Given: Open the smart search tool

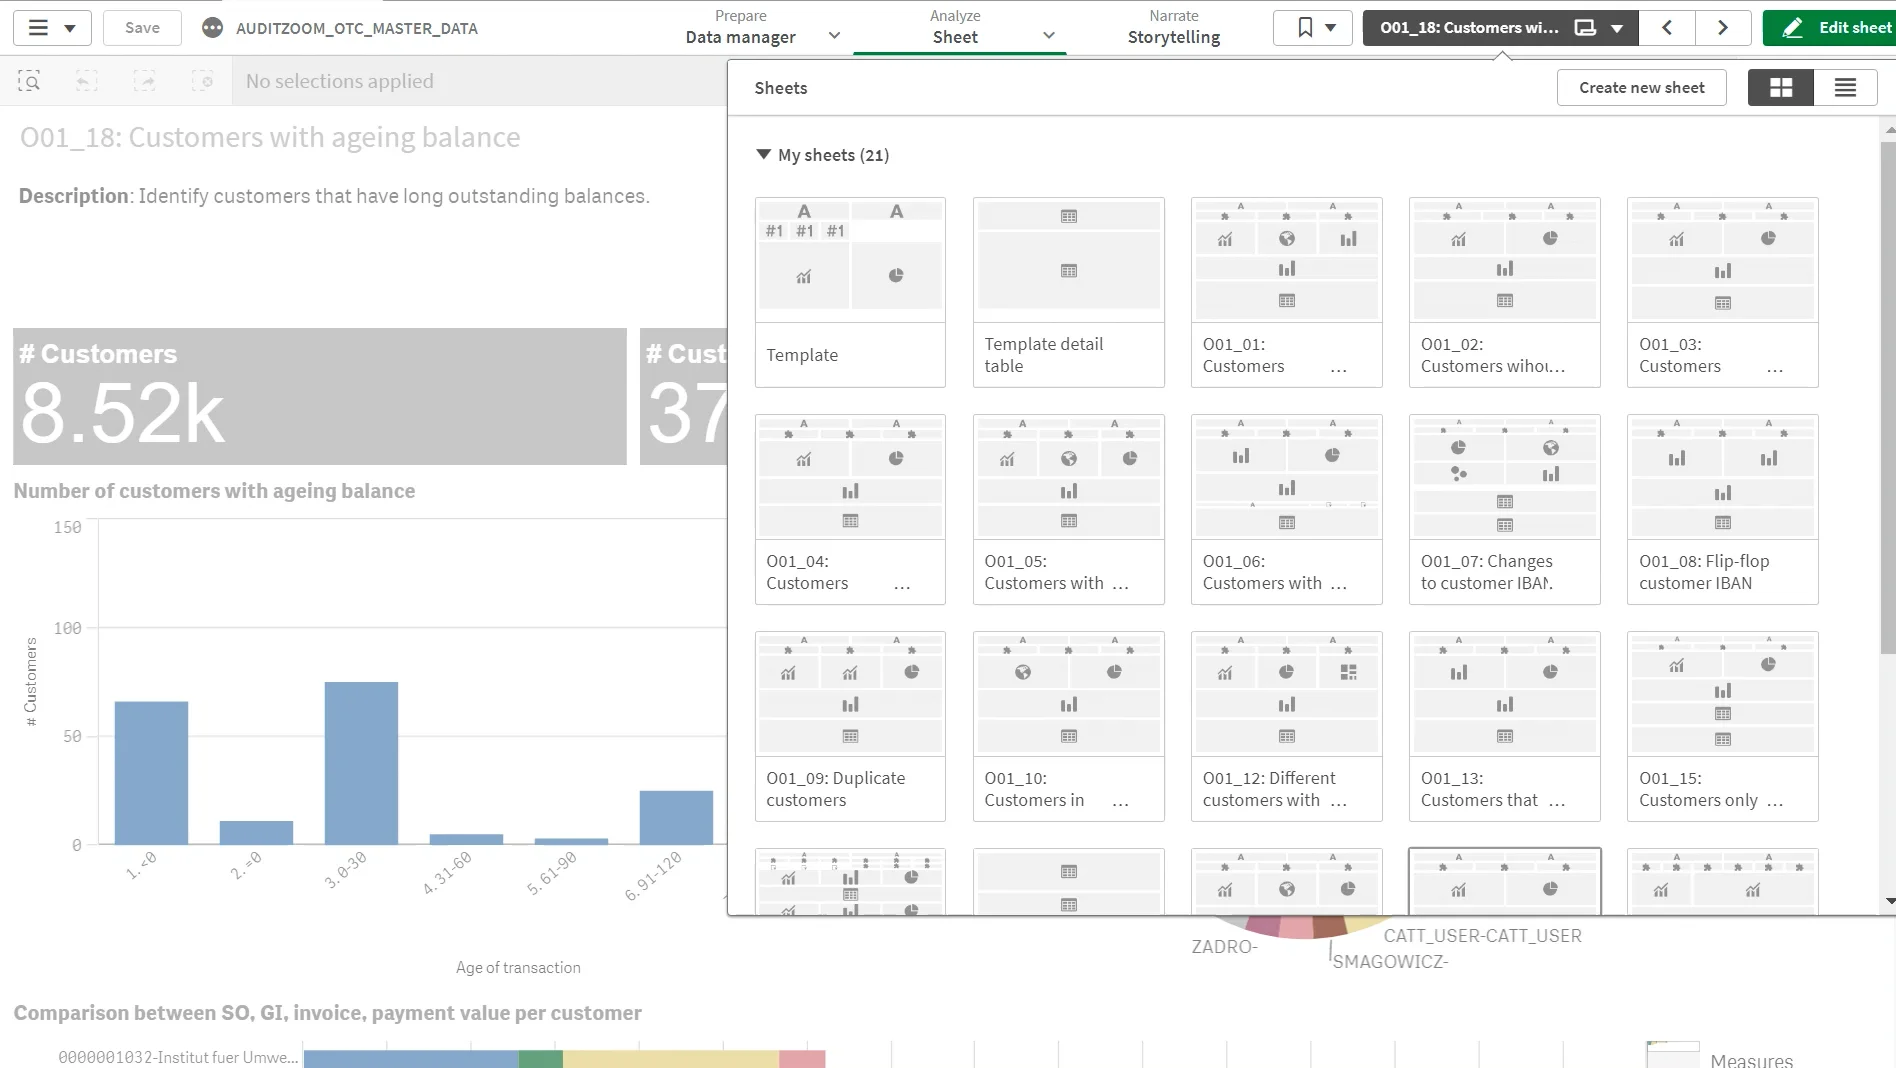Looking at the screenshot, I should point(29,80).
